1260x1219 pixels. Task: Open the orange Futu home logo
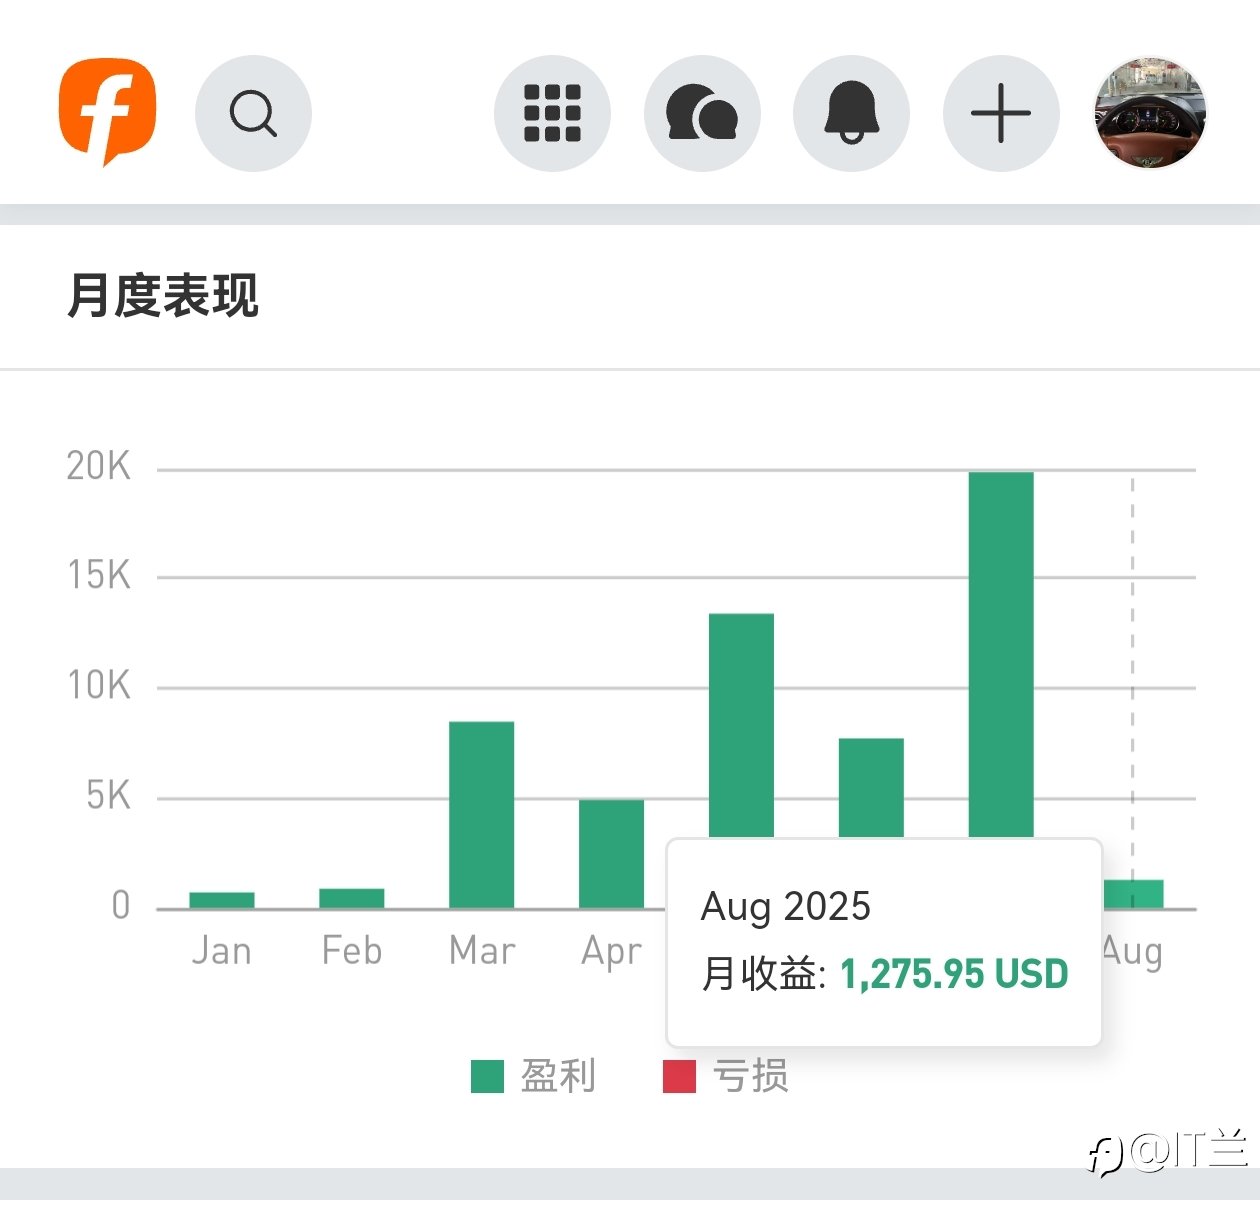click(x=108, y=112)
